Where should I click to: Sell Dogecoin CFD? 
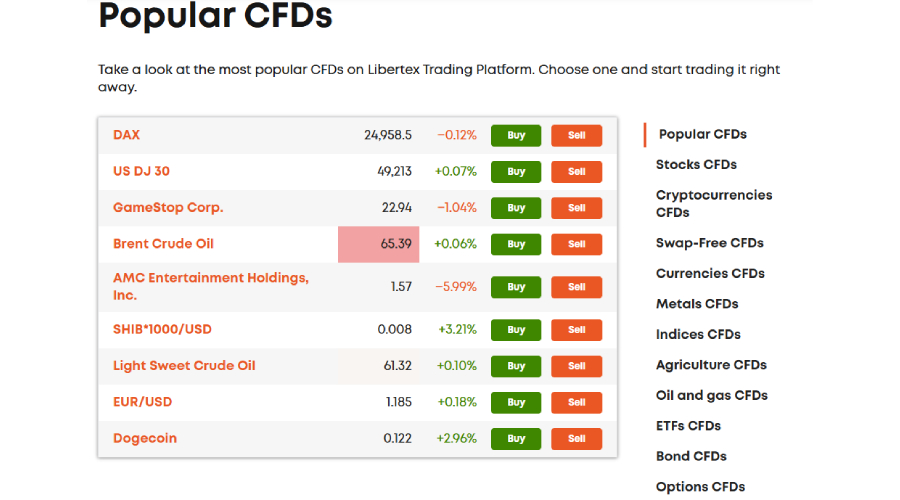[x=576, y=439]
